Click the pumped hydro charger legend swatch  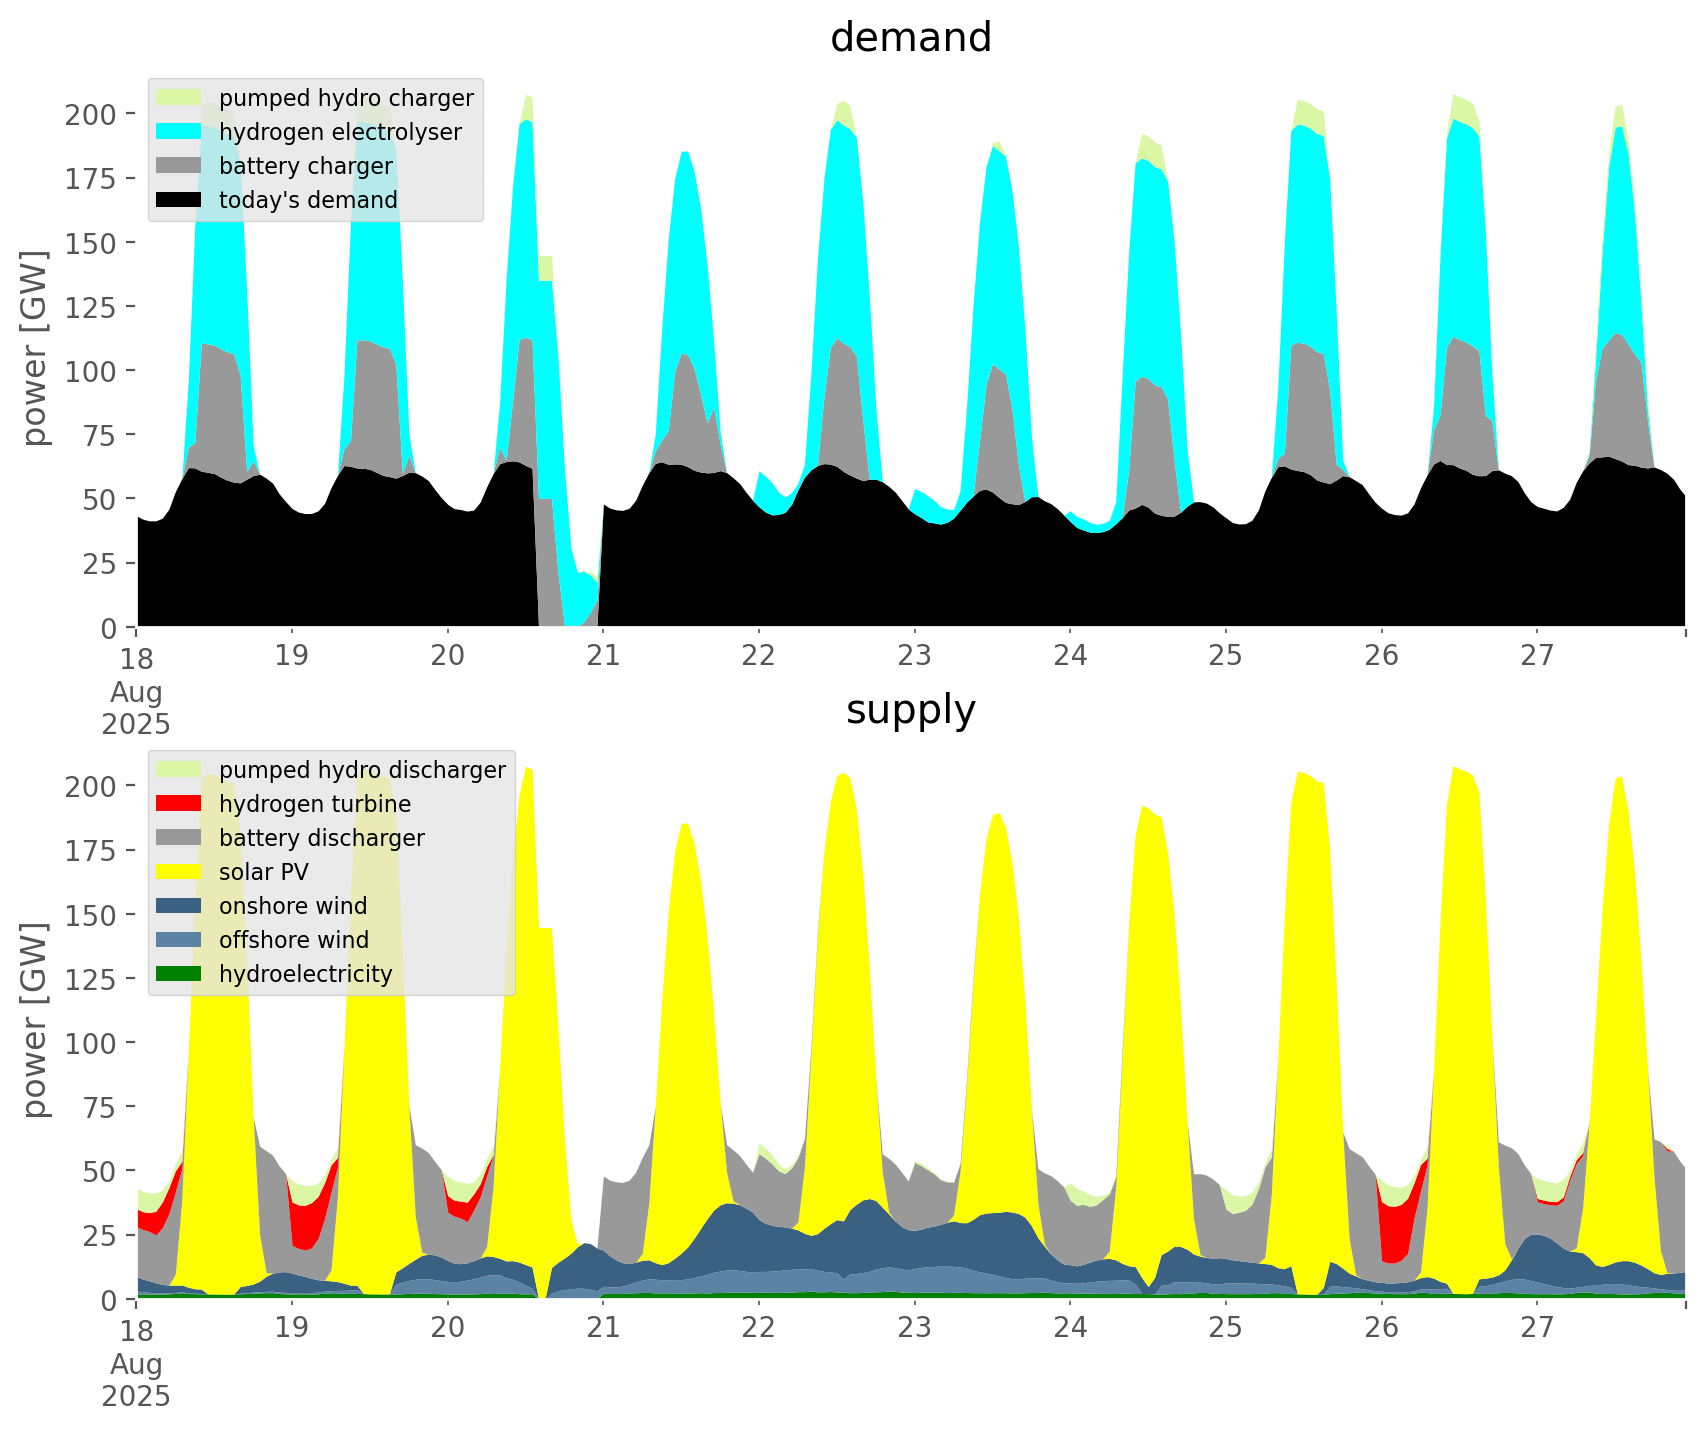179,98
